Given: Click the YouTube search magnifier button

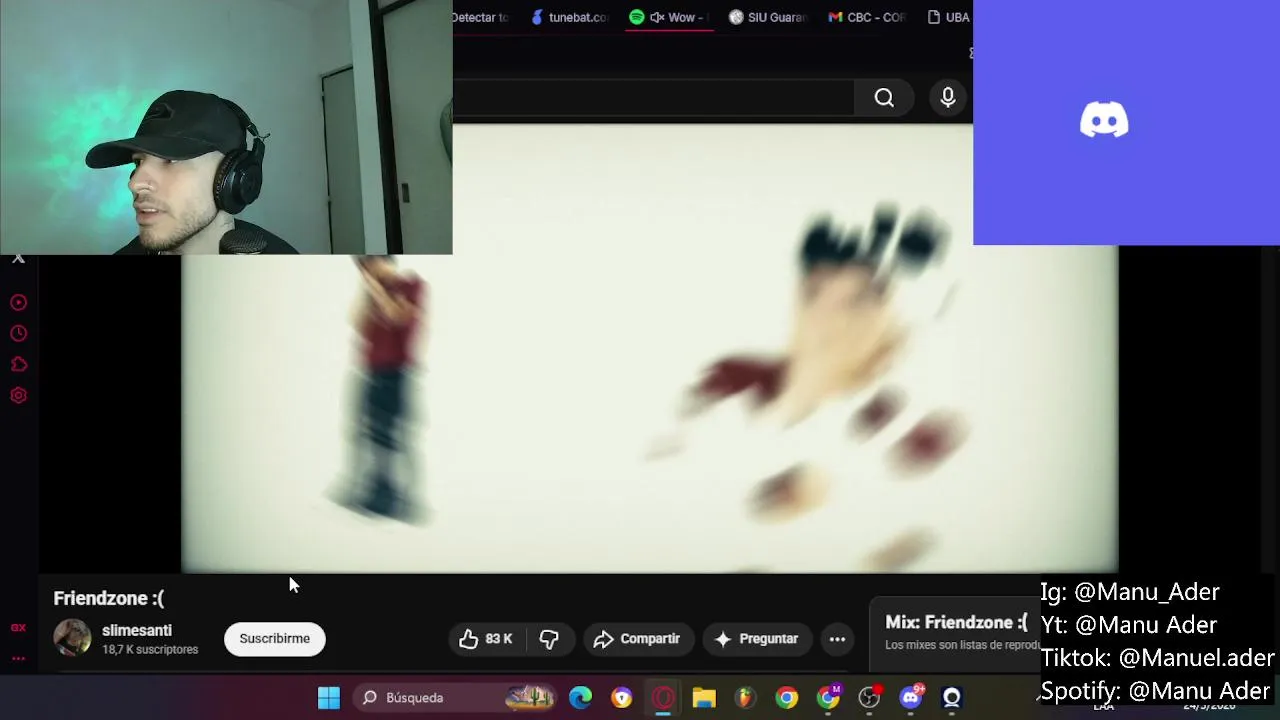Looking at the screenshot, I should [884, 98].
